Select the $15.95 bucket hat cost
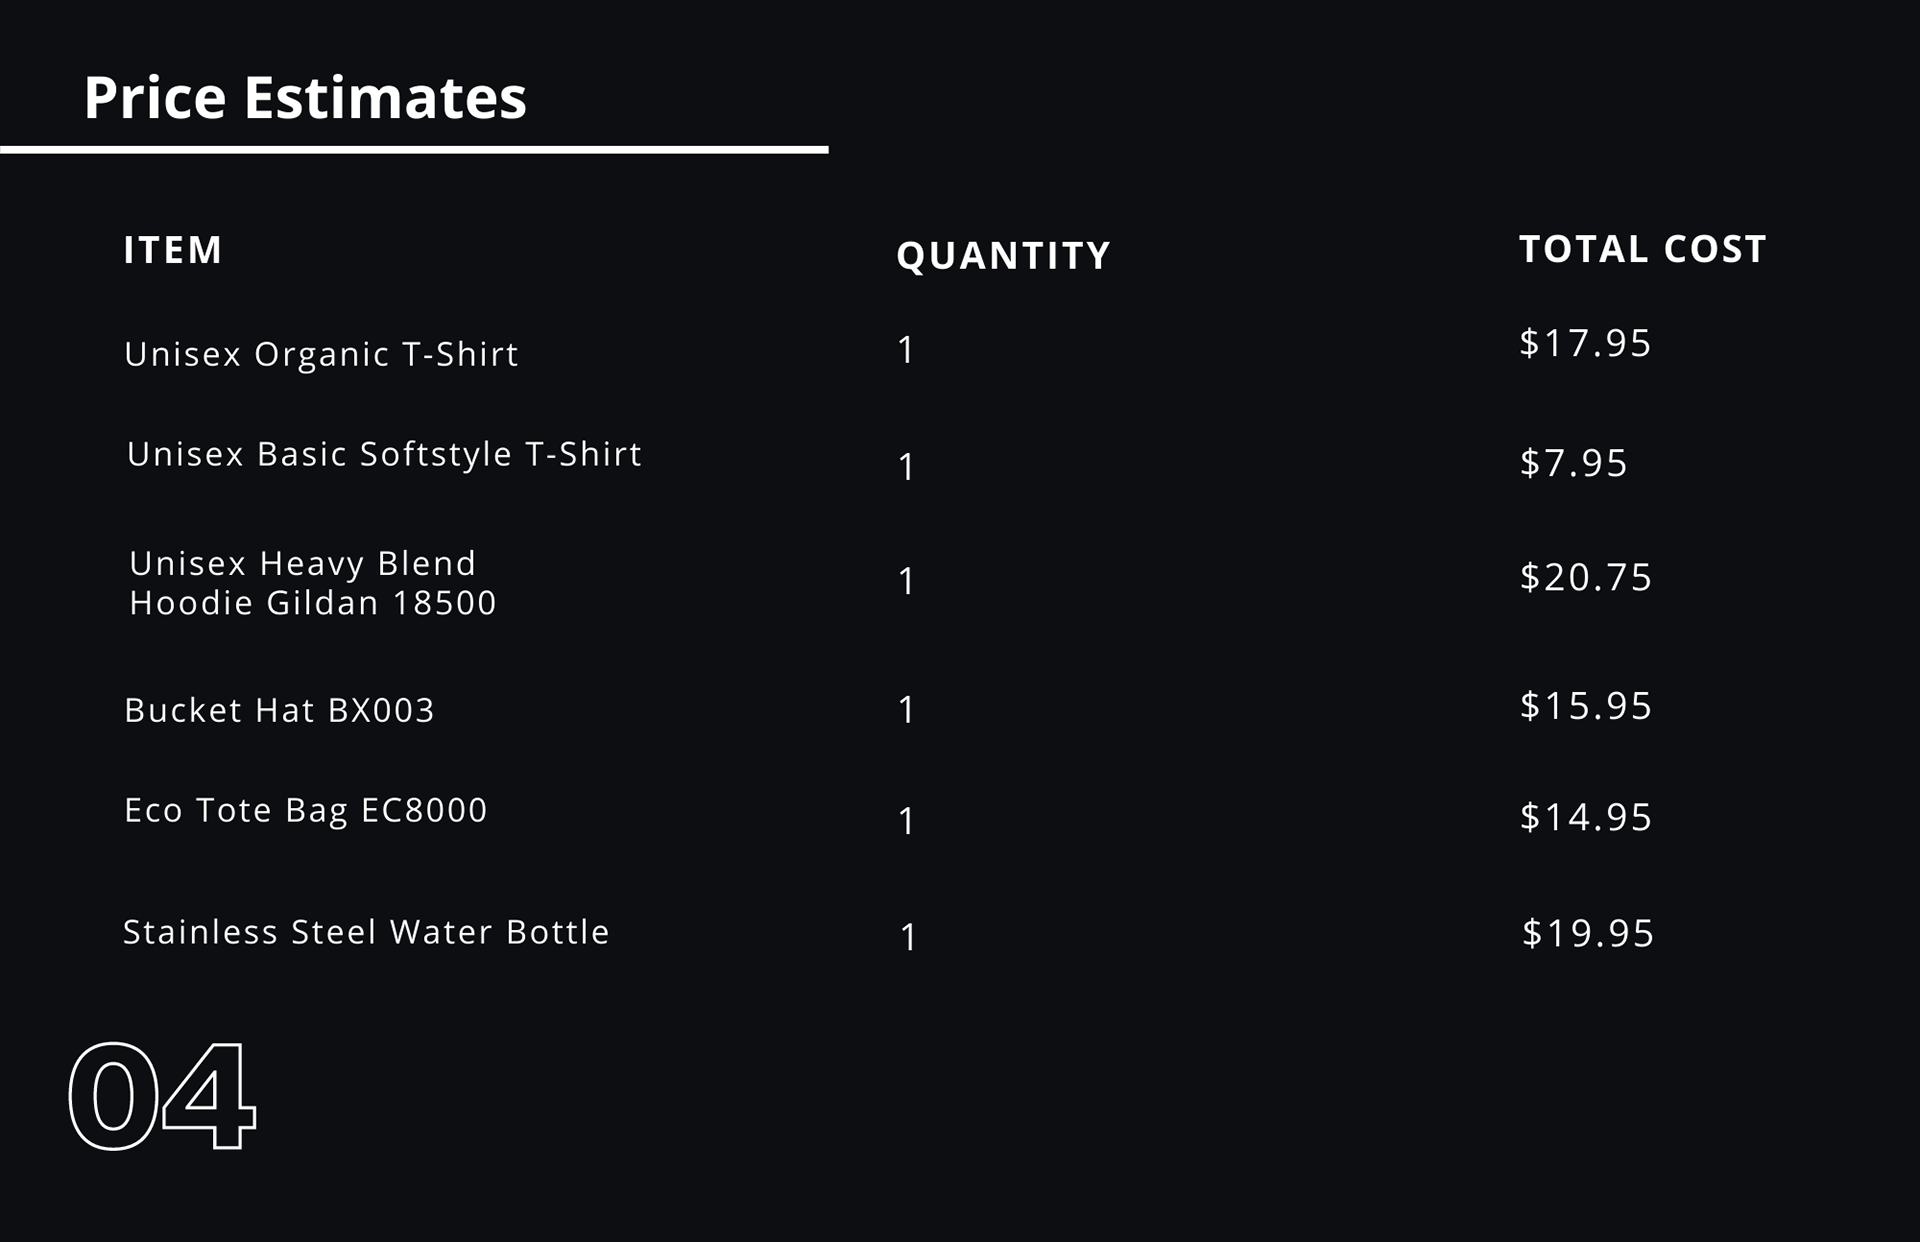The width and height of the screenshot is (1920, 1242). click(x=1585, y=706)
